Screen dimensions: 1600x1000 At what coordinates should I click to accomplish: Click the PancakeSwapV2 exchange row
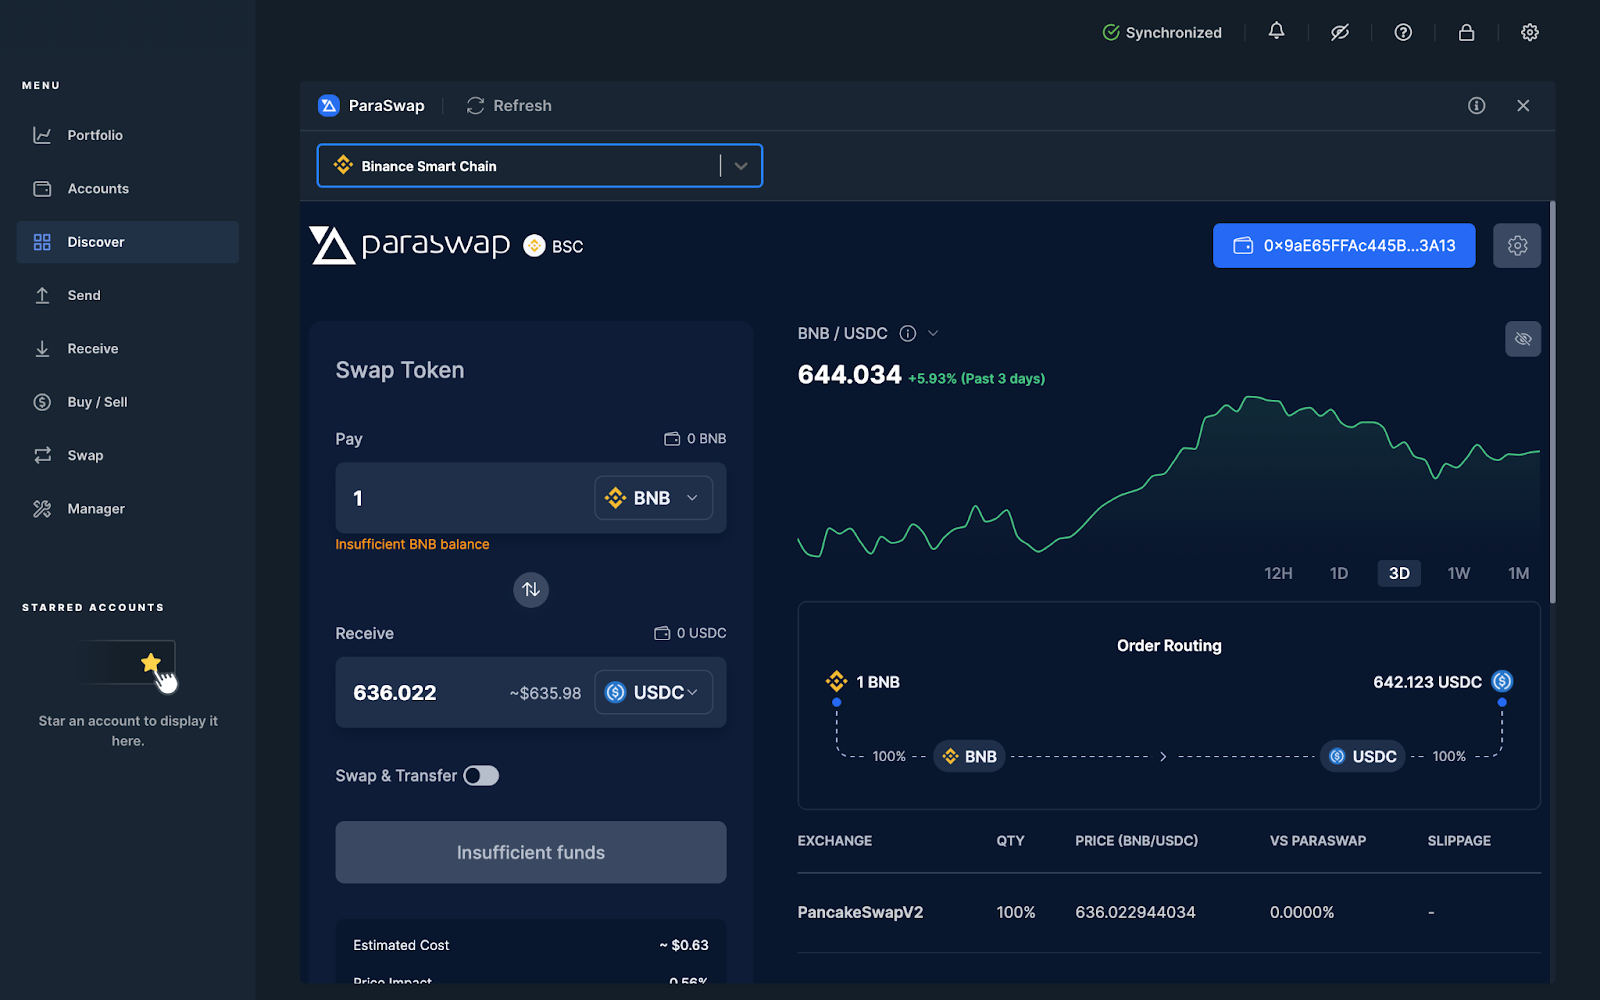coord(1169,912)
